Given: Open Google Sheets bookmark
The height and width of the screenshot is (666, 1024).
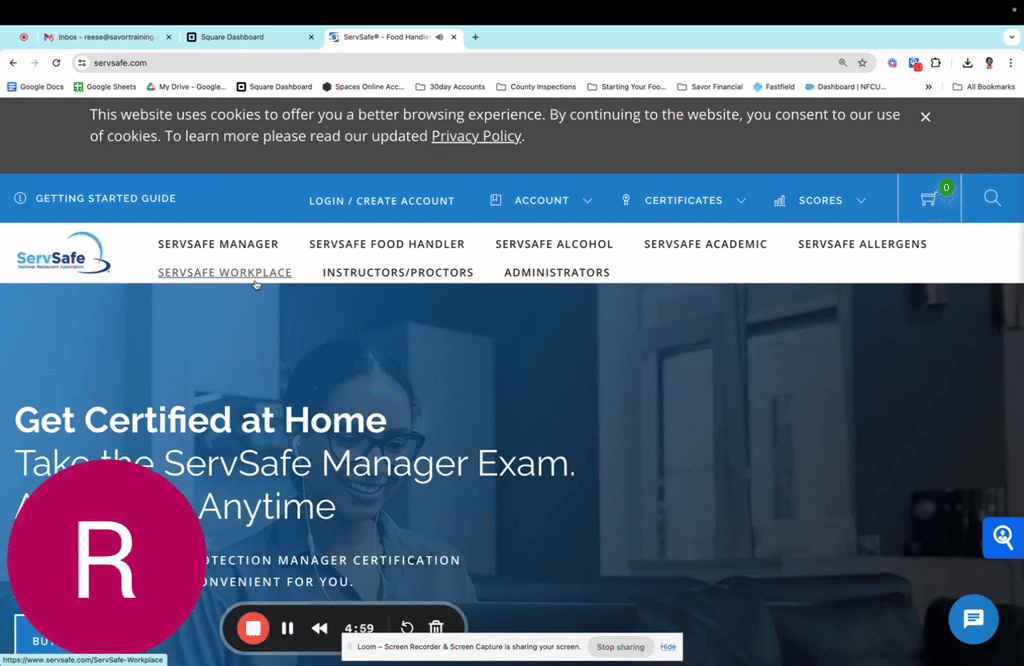Looking at the screenshot, I should pyautogui.click(x=104, y=87).
